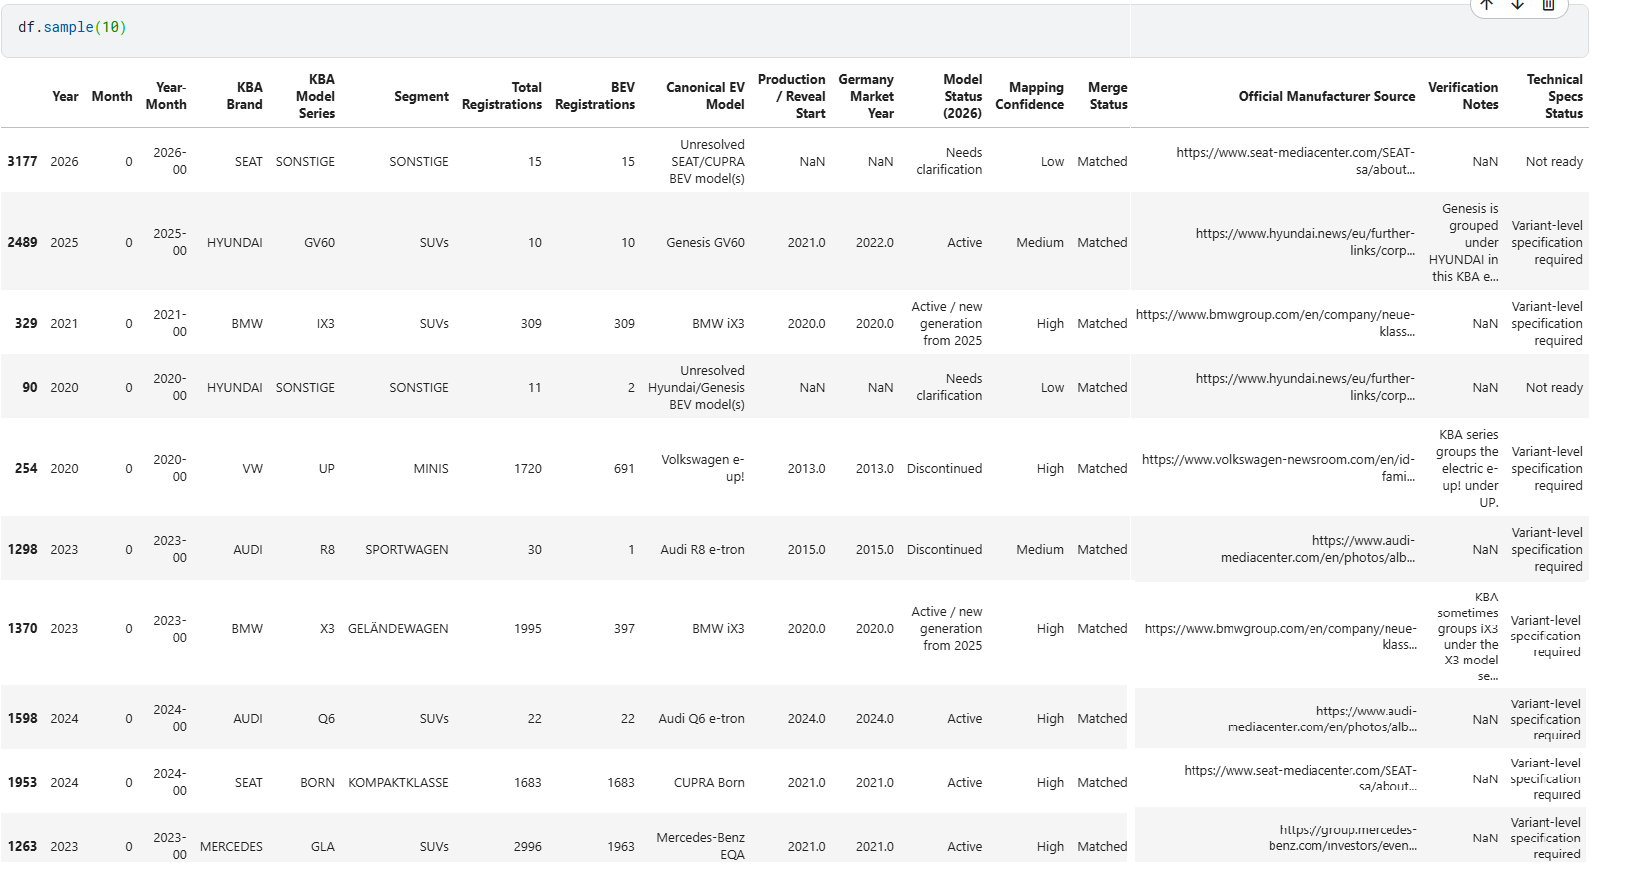Image resolution: width=1646 pixels, height=878 pixels.
Task: Click the Audi Q6 e-tron cell
Action: pyautogui.click(x=701, y=718)
